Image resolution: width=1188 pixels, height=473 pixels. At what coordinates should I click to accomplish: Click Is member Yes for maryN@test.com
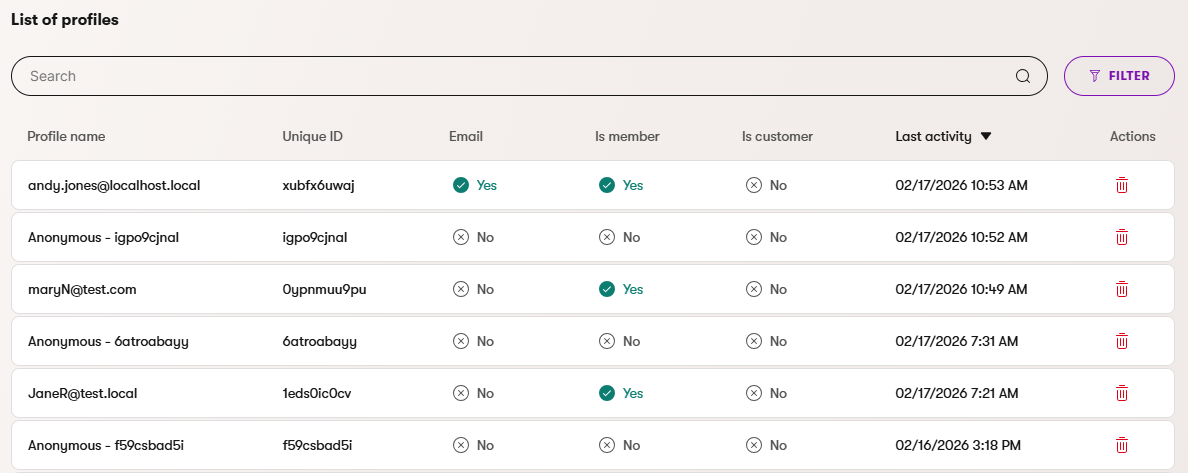621,289
